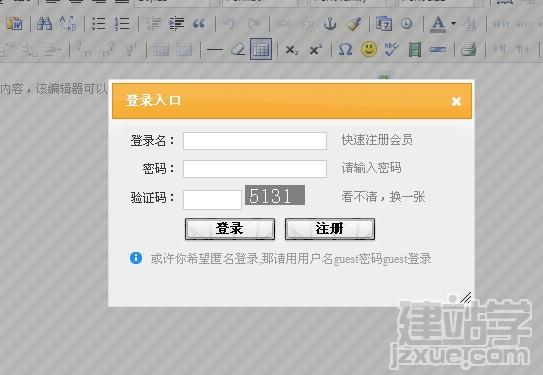This screenshot has width=543, height=375.
Task: Apply superscript formatting
Action: click(x=315, y=50)
